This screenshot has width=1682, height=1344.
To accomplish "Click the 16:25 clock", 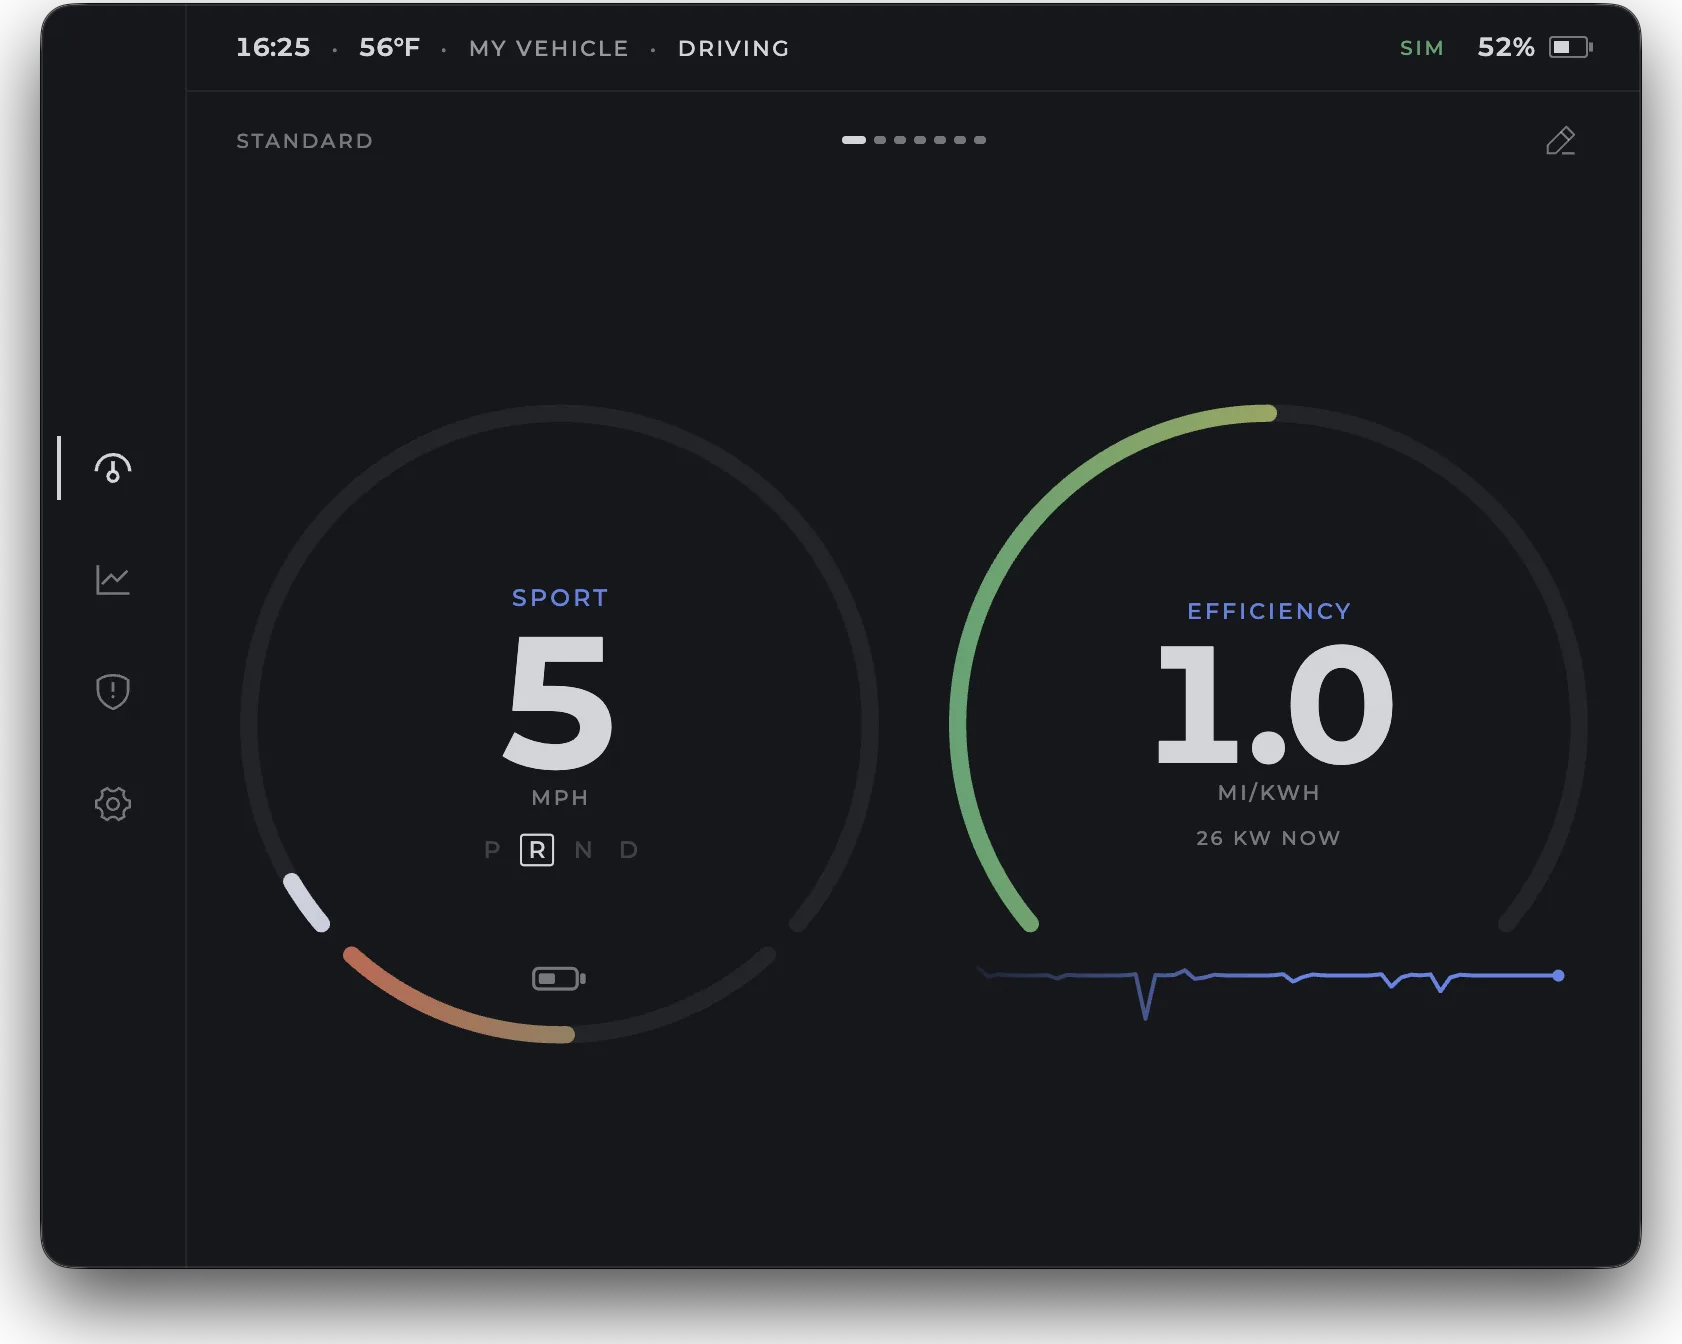I will point(273,47).
